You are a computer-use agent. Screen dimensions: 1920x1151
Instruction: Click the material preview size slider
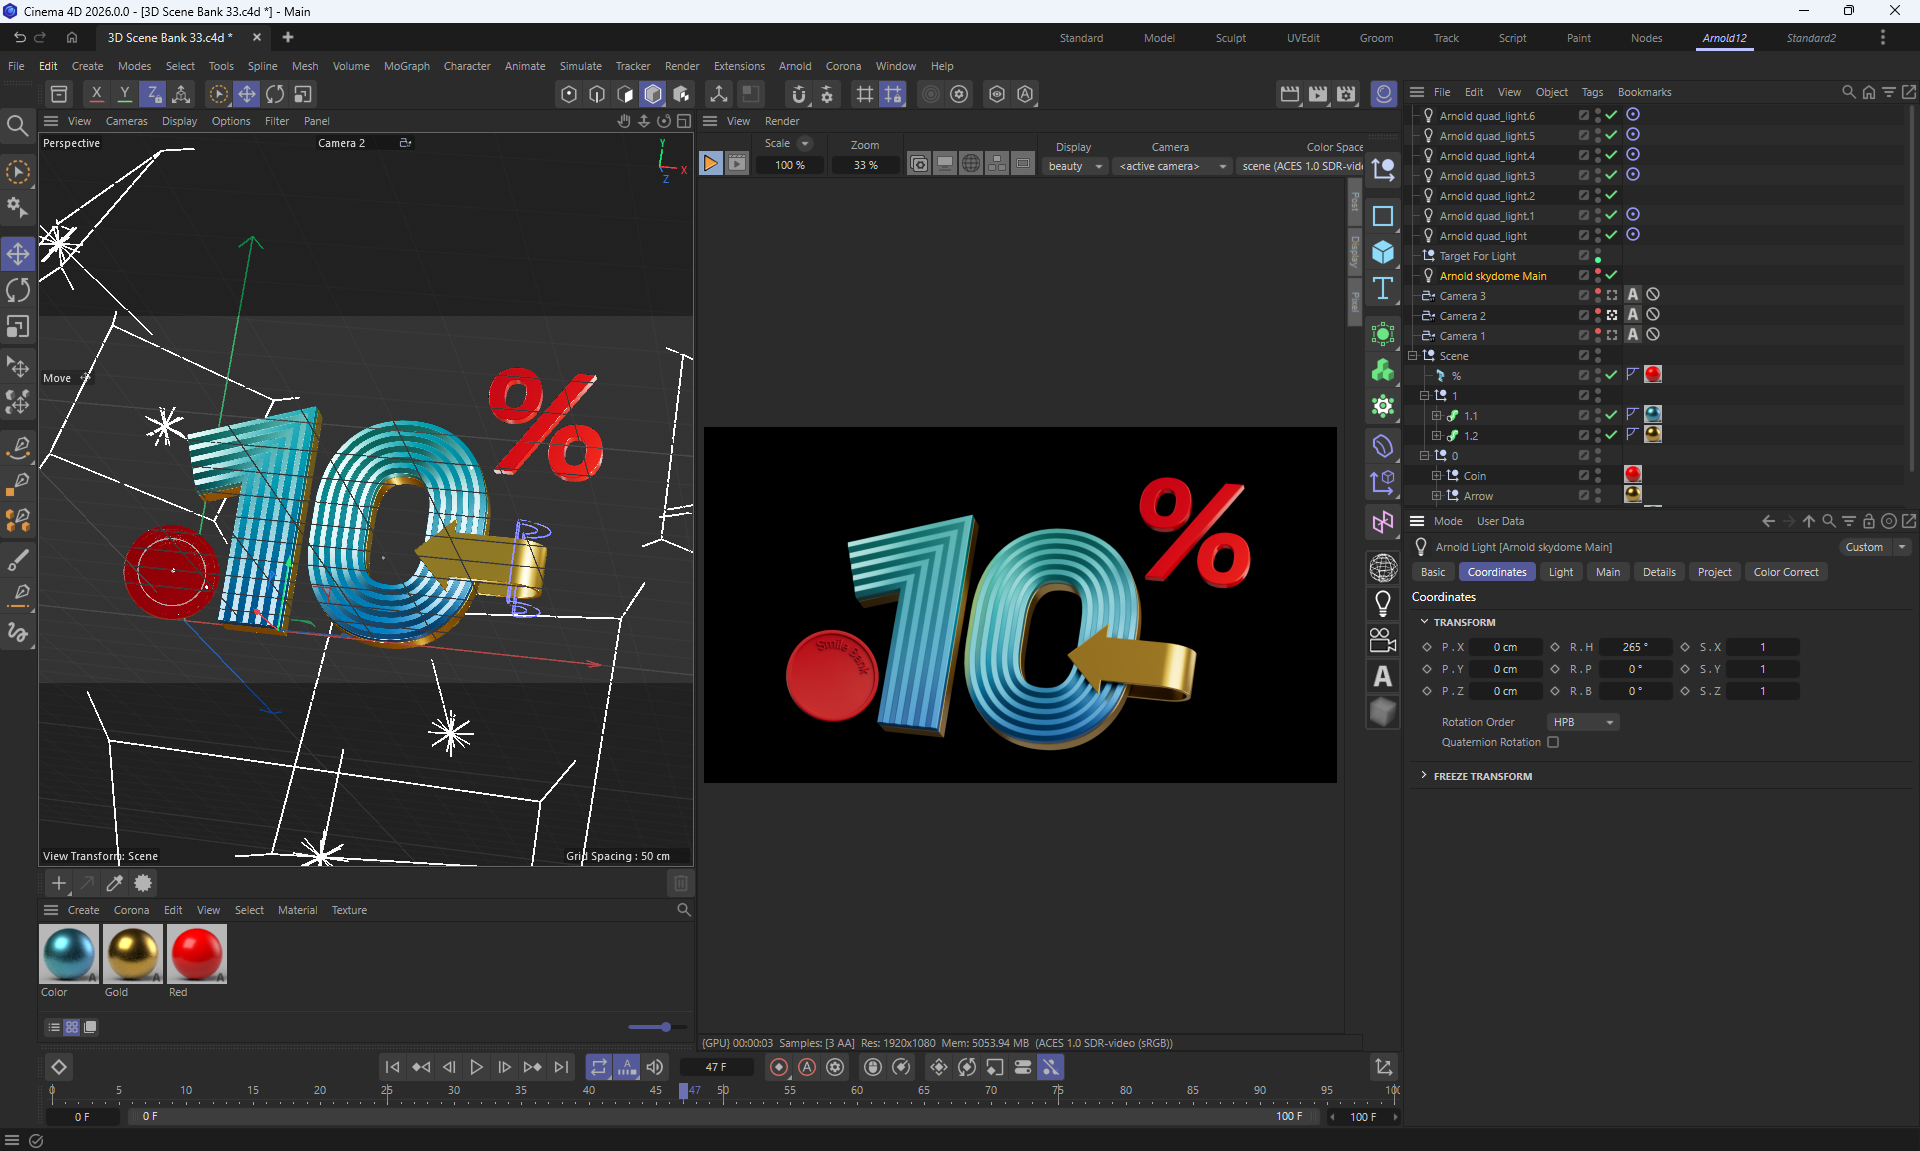tap(656, 1027)
